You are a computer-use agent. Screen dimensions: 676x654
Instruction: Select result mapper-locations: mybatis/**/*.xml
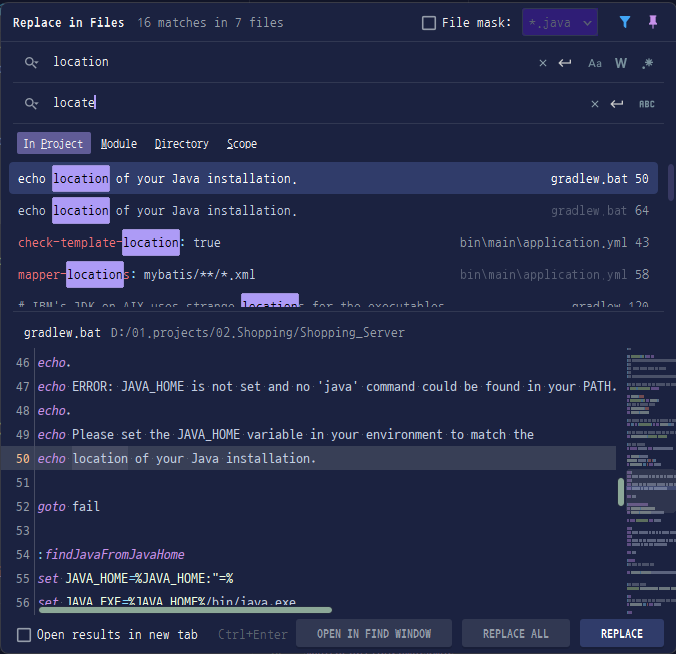tap(333, 274)
